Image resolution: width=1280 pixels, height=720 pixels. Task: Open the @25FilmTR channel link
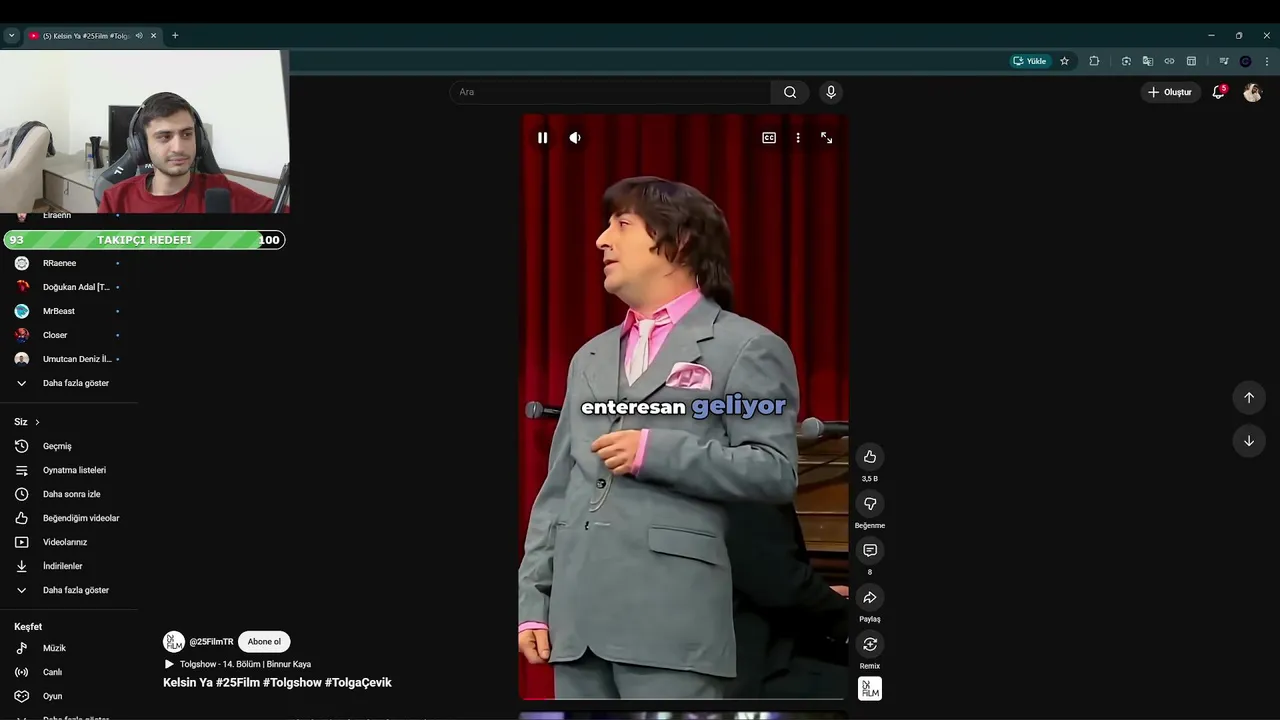[211, 642]
